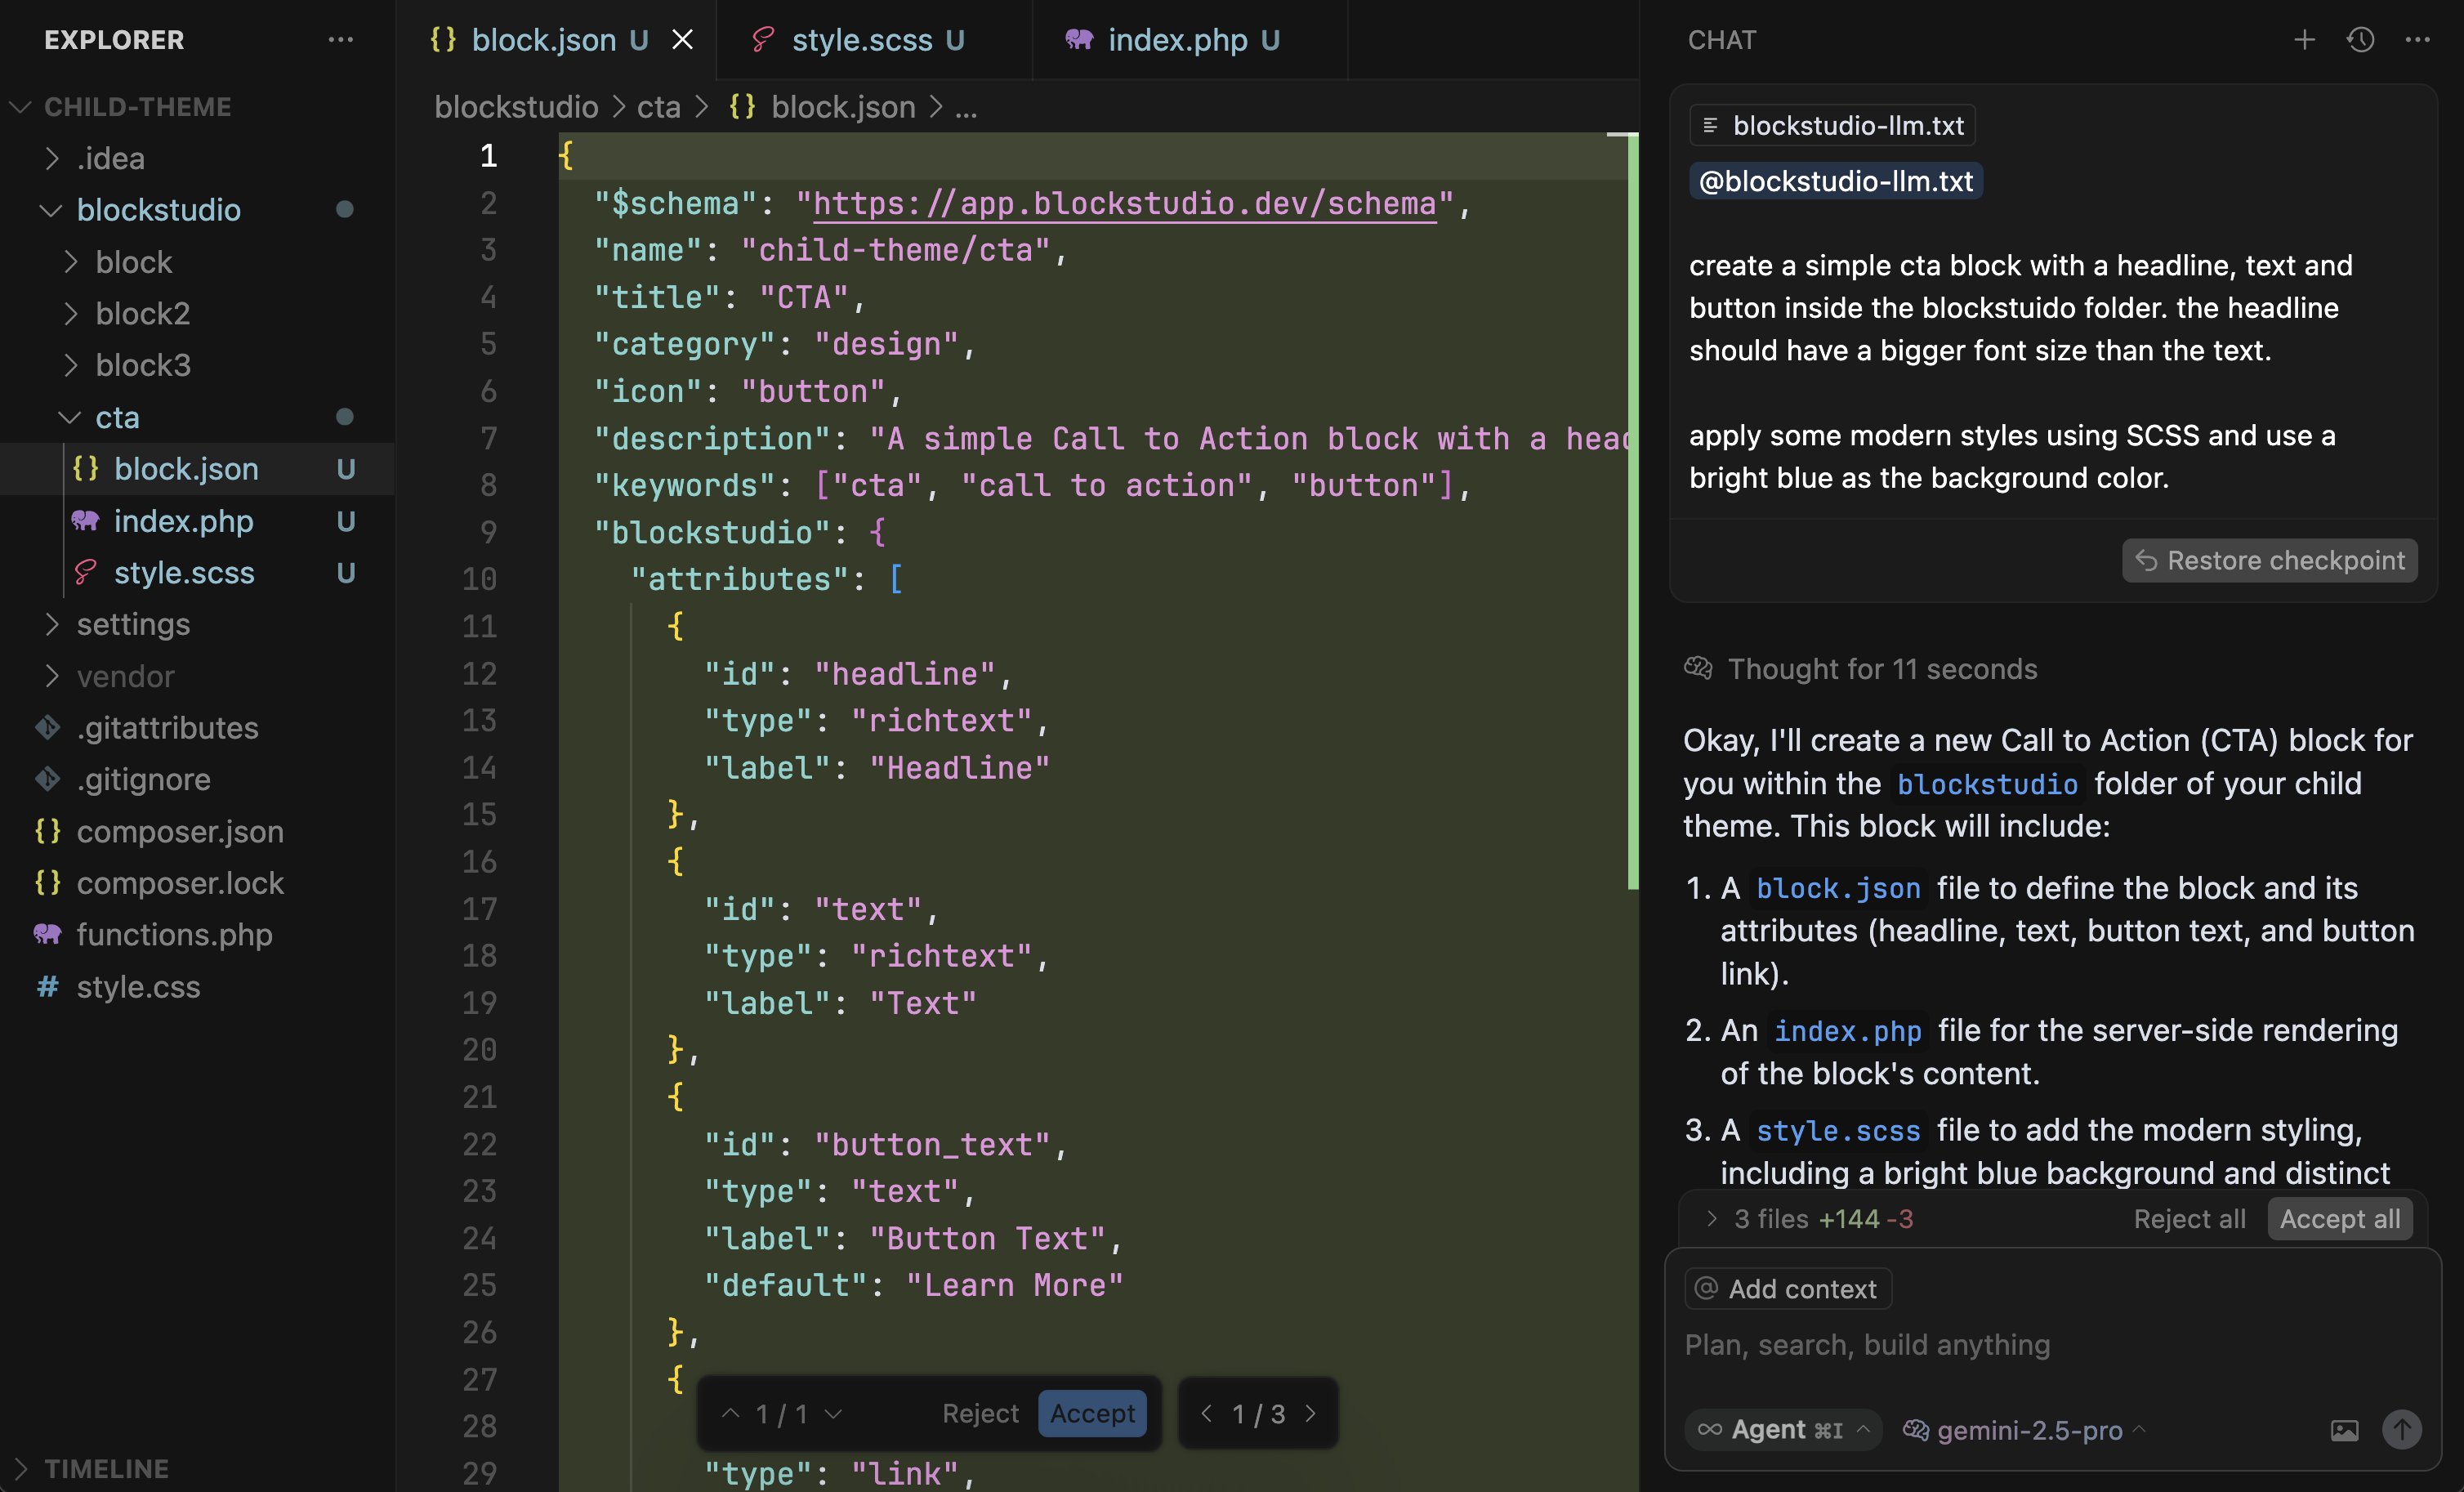
Task: Open chat panel more options
Action: click(x=2417, y=40)
